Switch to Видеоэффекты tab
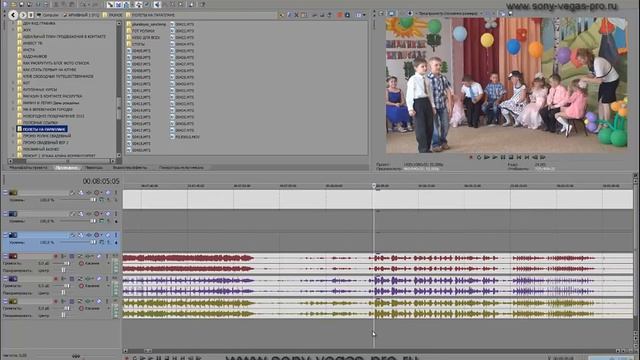Image resolution: width=640 pixels, height=360 pixels. [x=130, y=167]
